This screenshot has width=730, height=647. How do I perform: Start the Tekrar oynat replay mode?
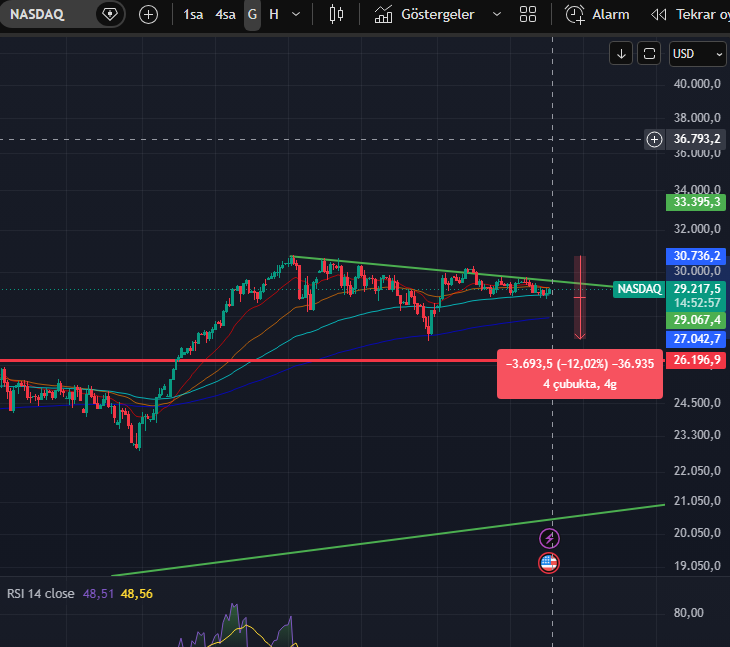pyautogui.click(x=690, y=15)
